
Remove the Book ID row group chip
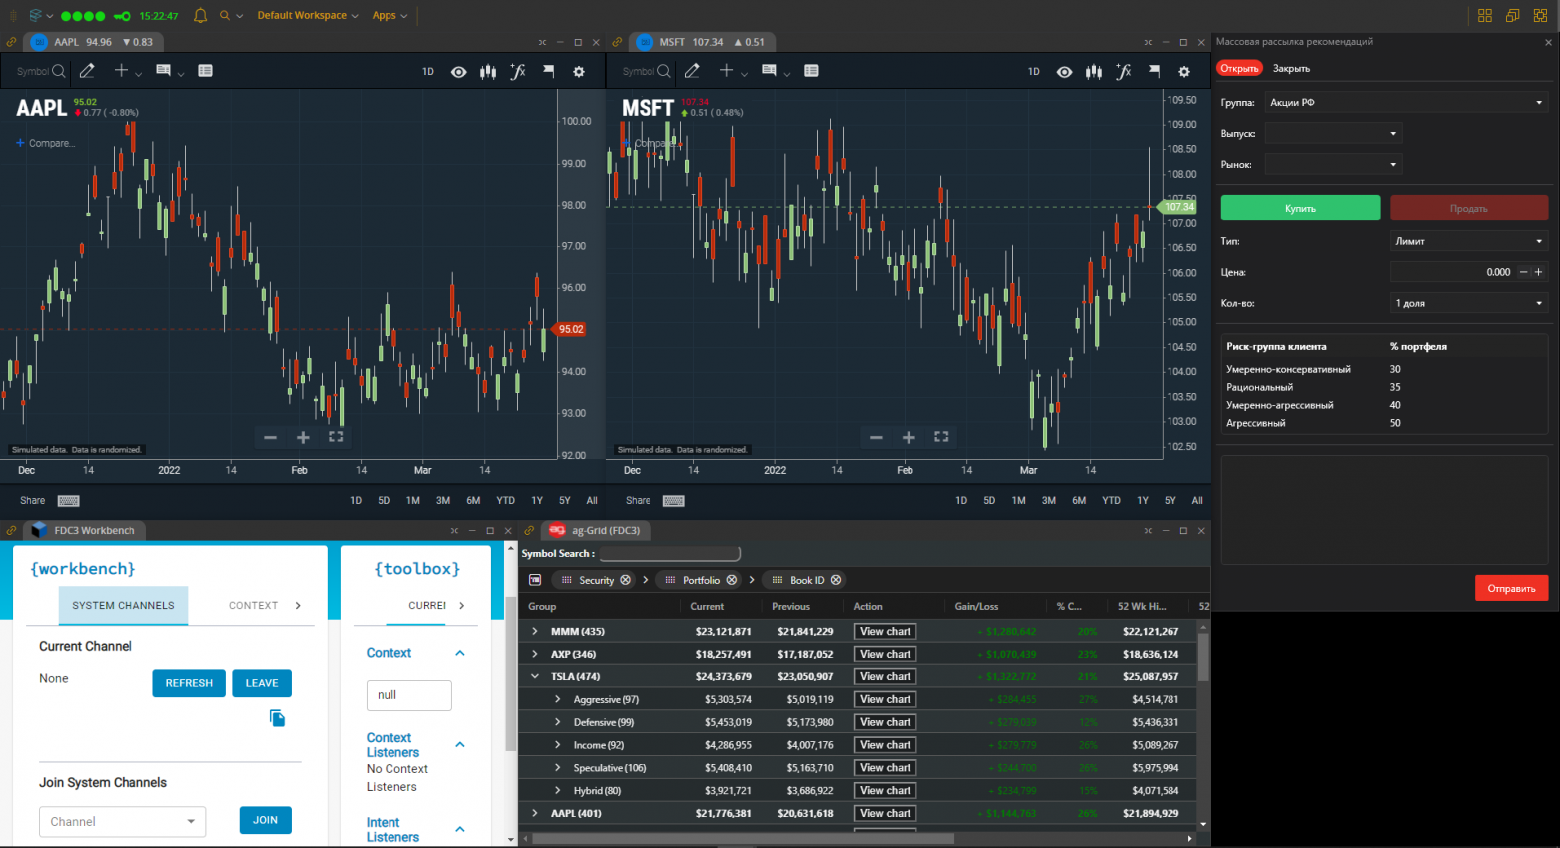(x=836, y=580)
